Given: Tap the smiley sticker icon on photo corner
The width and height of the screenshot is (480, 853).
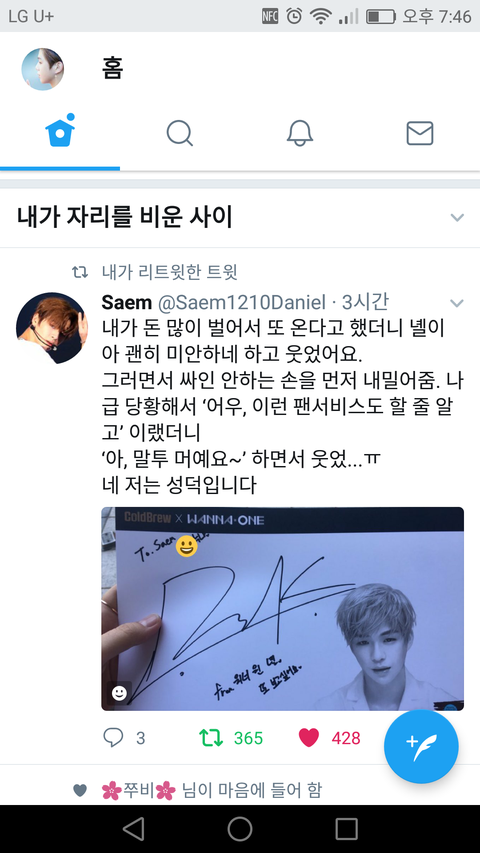Looking at the screenshot, I should click(x=119, y=693).
